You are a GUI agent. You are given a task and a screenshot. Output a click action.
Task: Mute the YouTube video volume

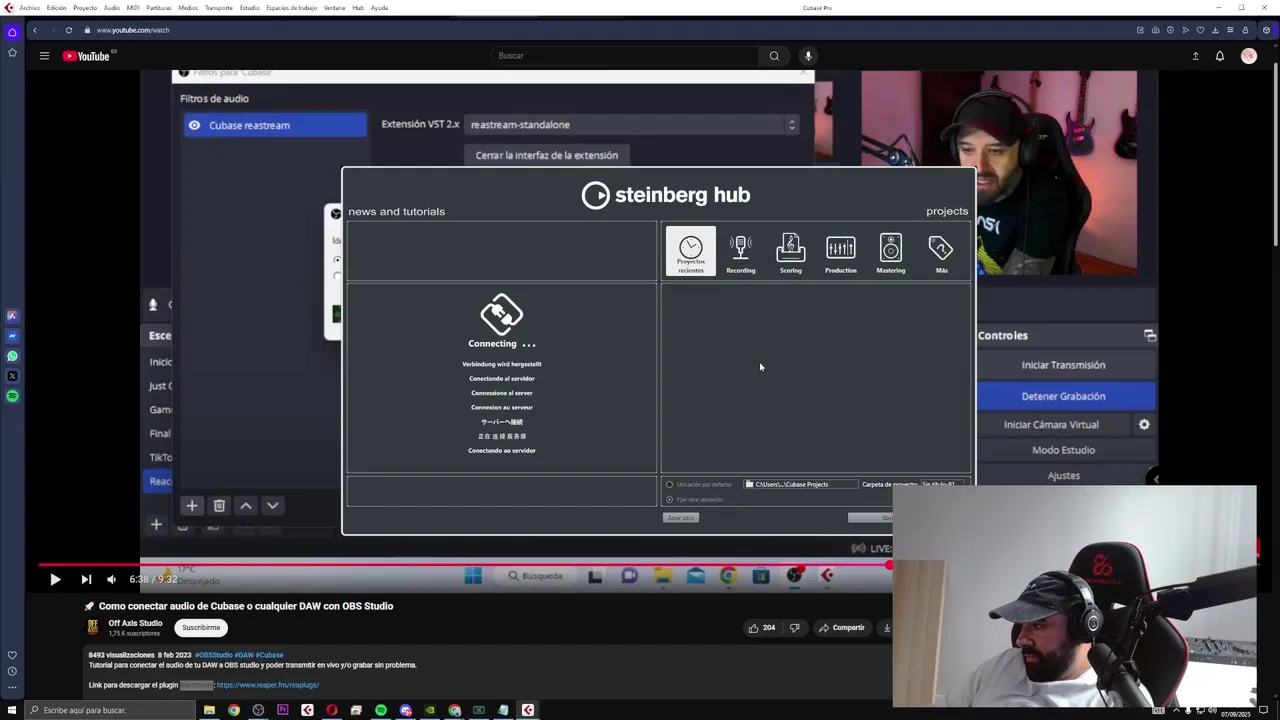(x=111, y=579)
